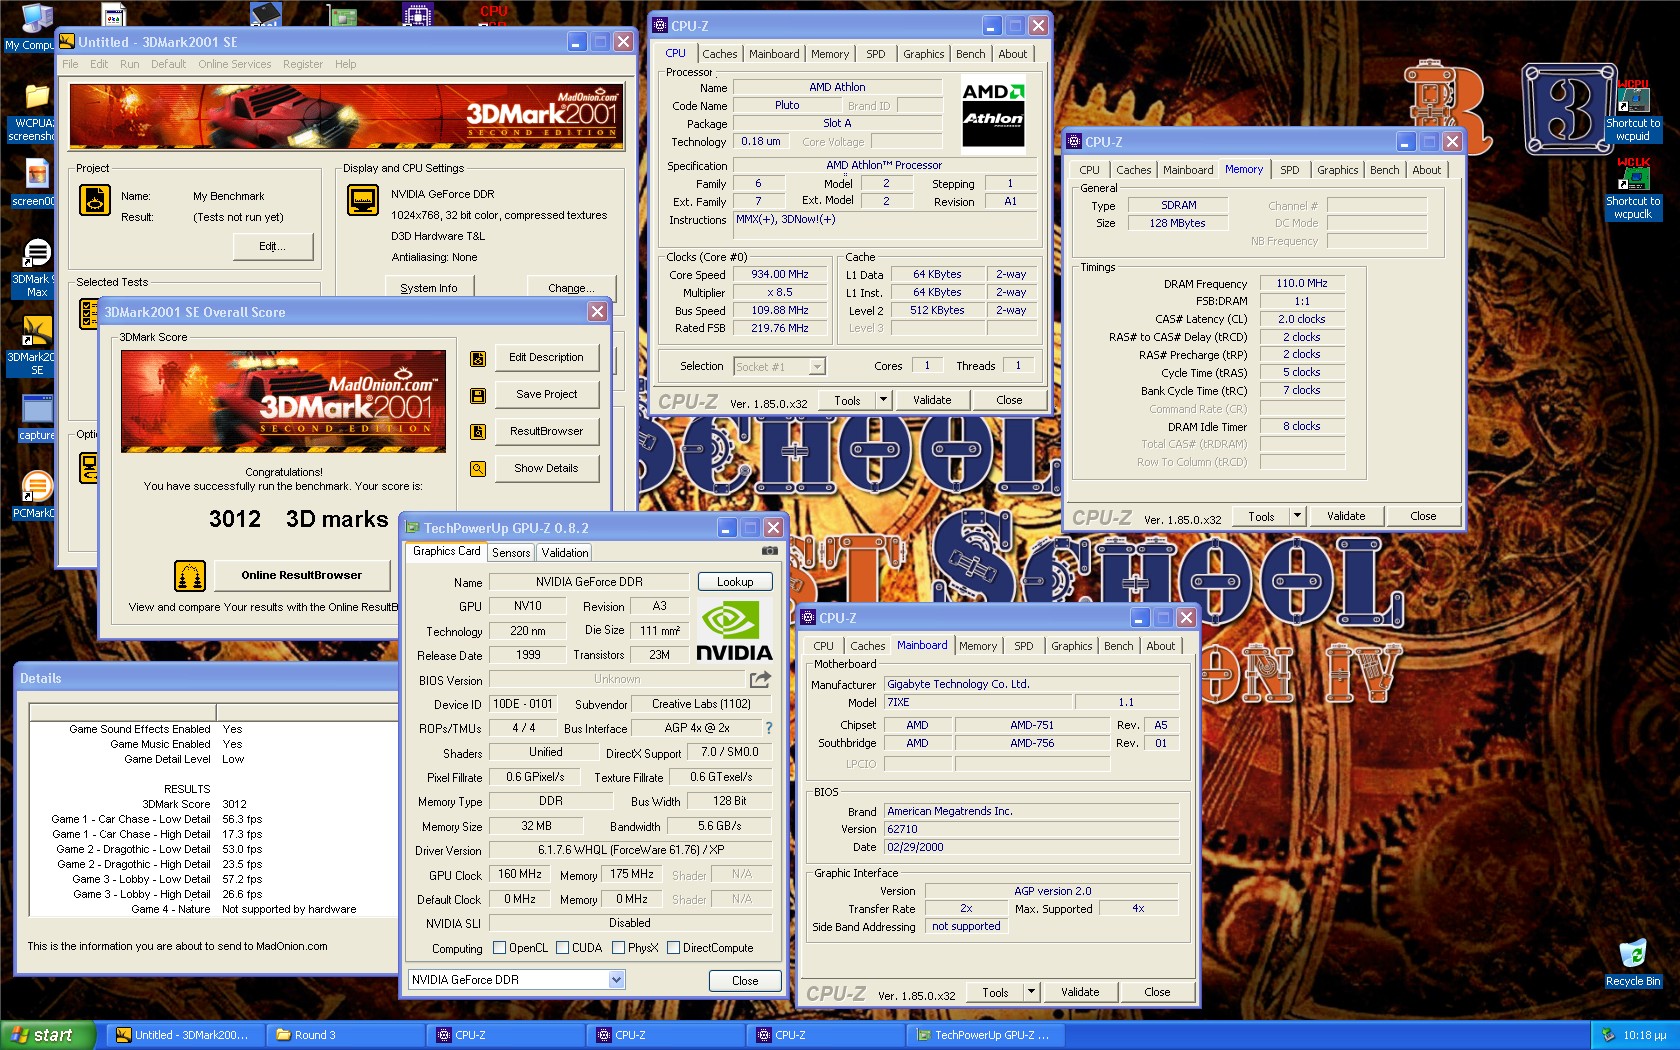This screenshot has height=1050, width=1680.
Task: Open the GPU selection dropdown in GPU-Z
Action: click(616, 980)
